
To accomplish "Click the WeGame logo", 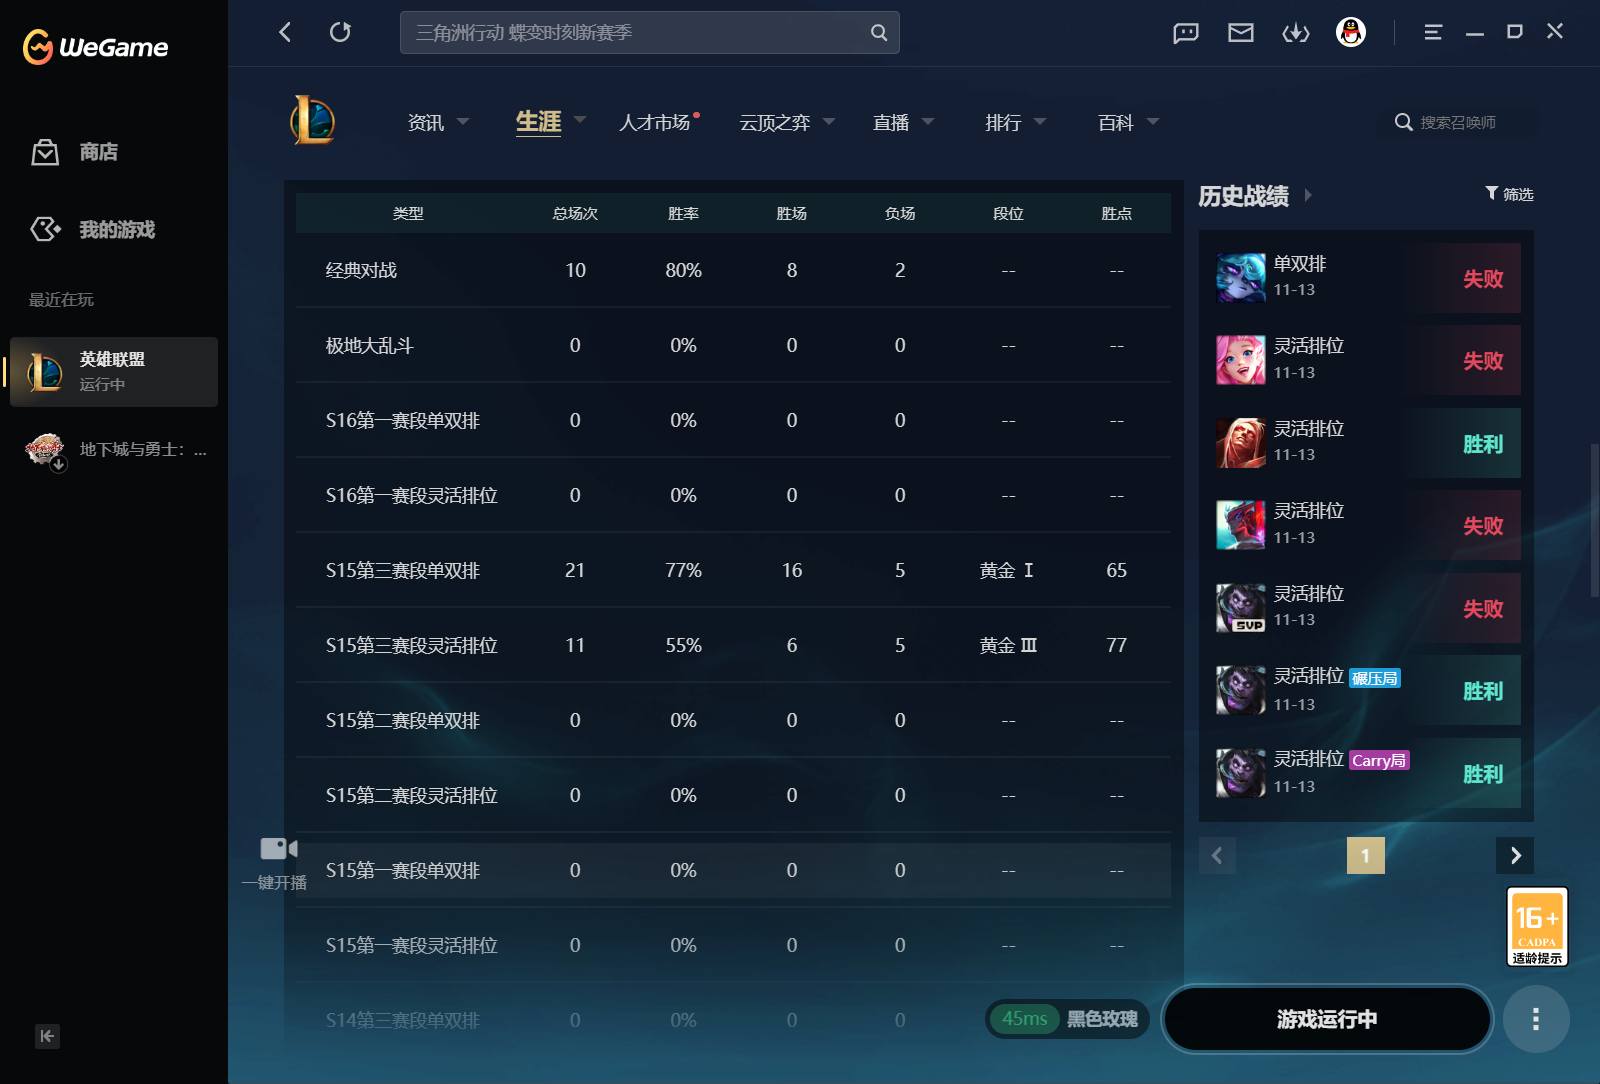I will 95,46.
